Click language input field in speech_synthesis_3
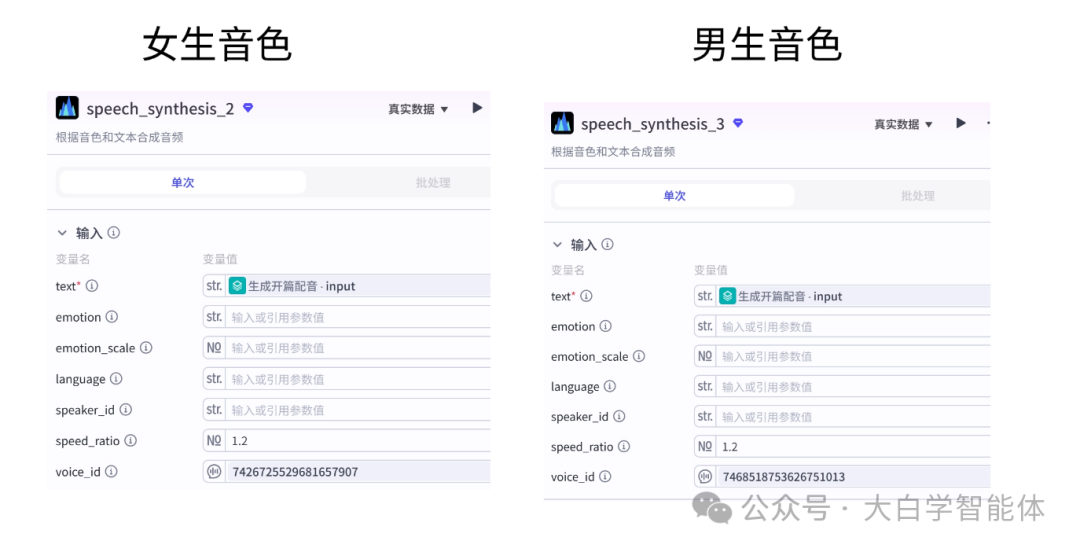 tap(853, 387)
